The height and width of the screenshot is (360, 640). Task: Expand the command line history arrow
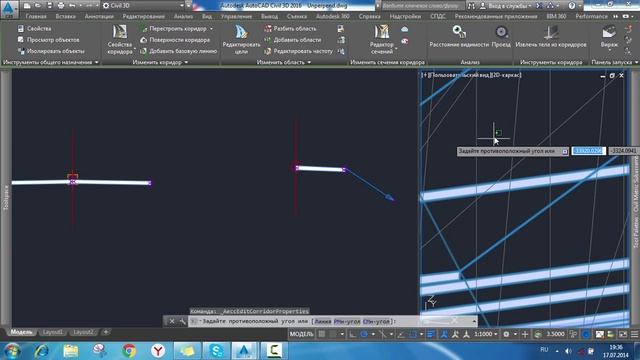click(x=473, y=321)
